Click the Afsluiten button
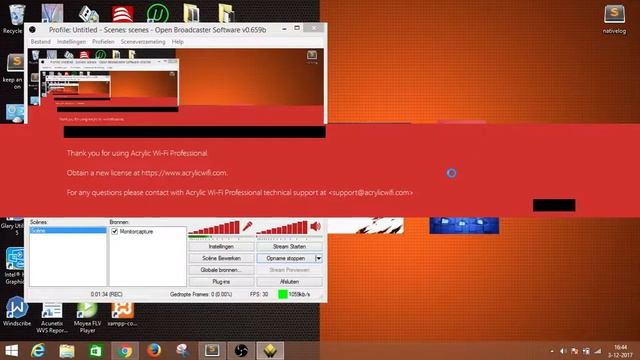The width and height of the screenshot is (640, 360). click(289, 282)
